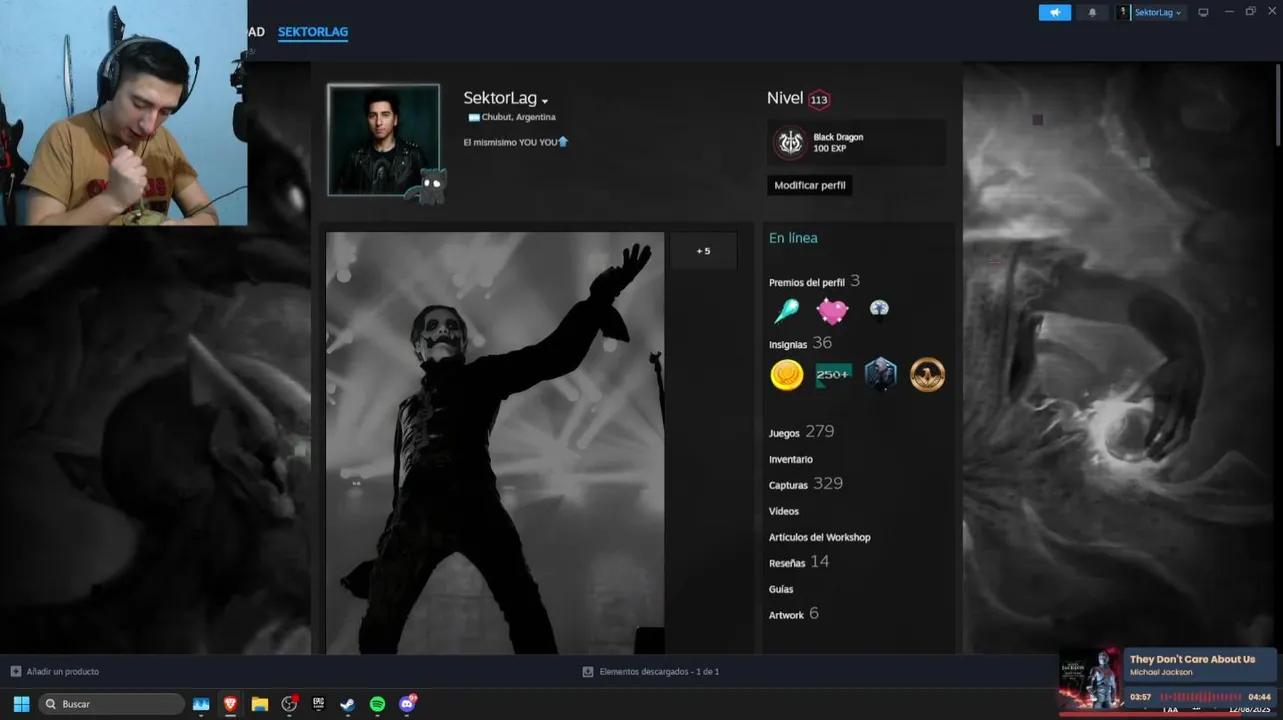
Task: Open the Reseñas 14 link
Action: (799, 562)
